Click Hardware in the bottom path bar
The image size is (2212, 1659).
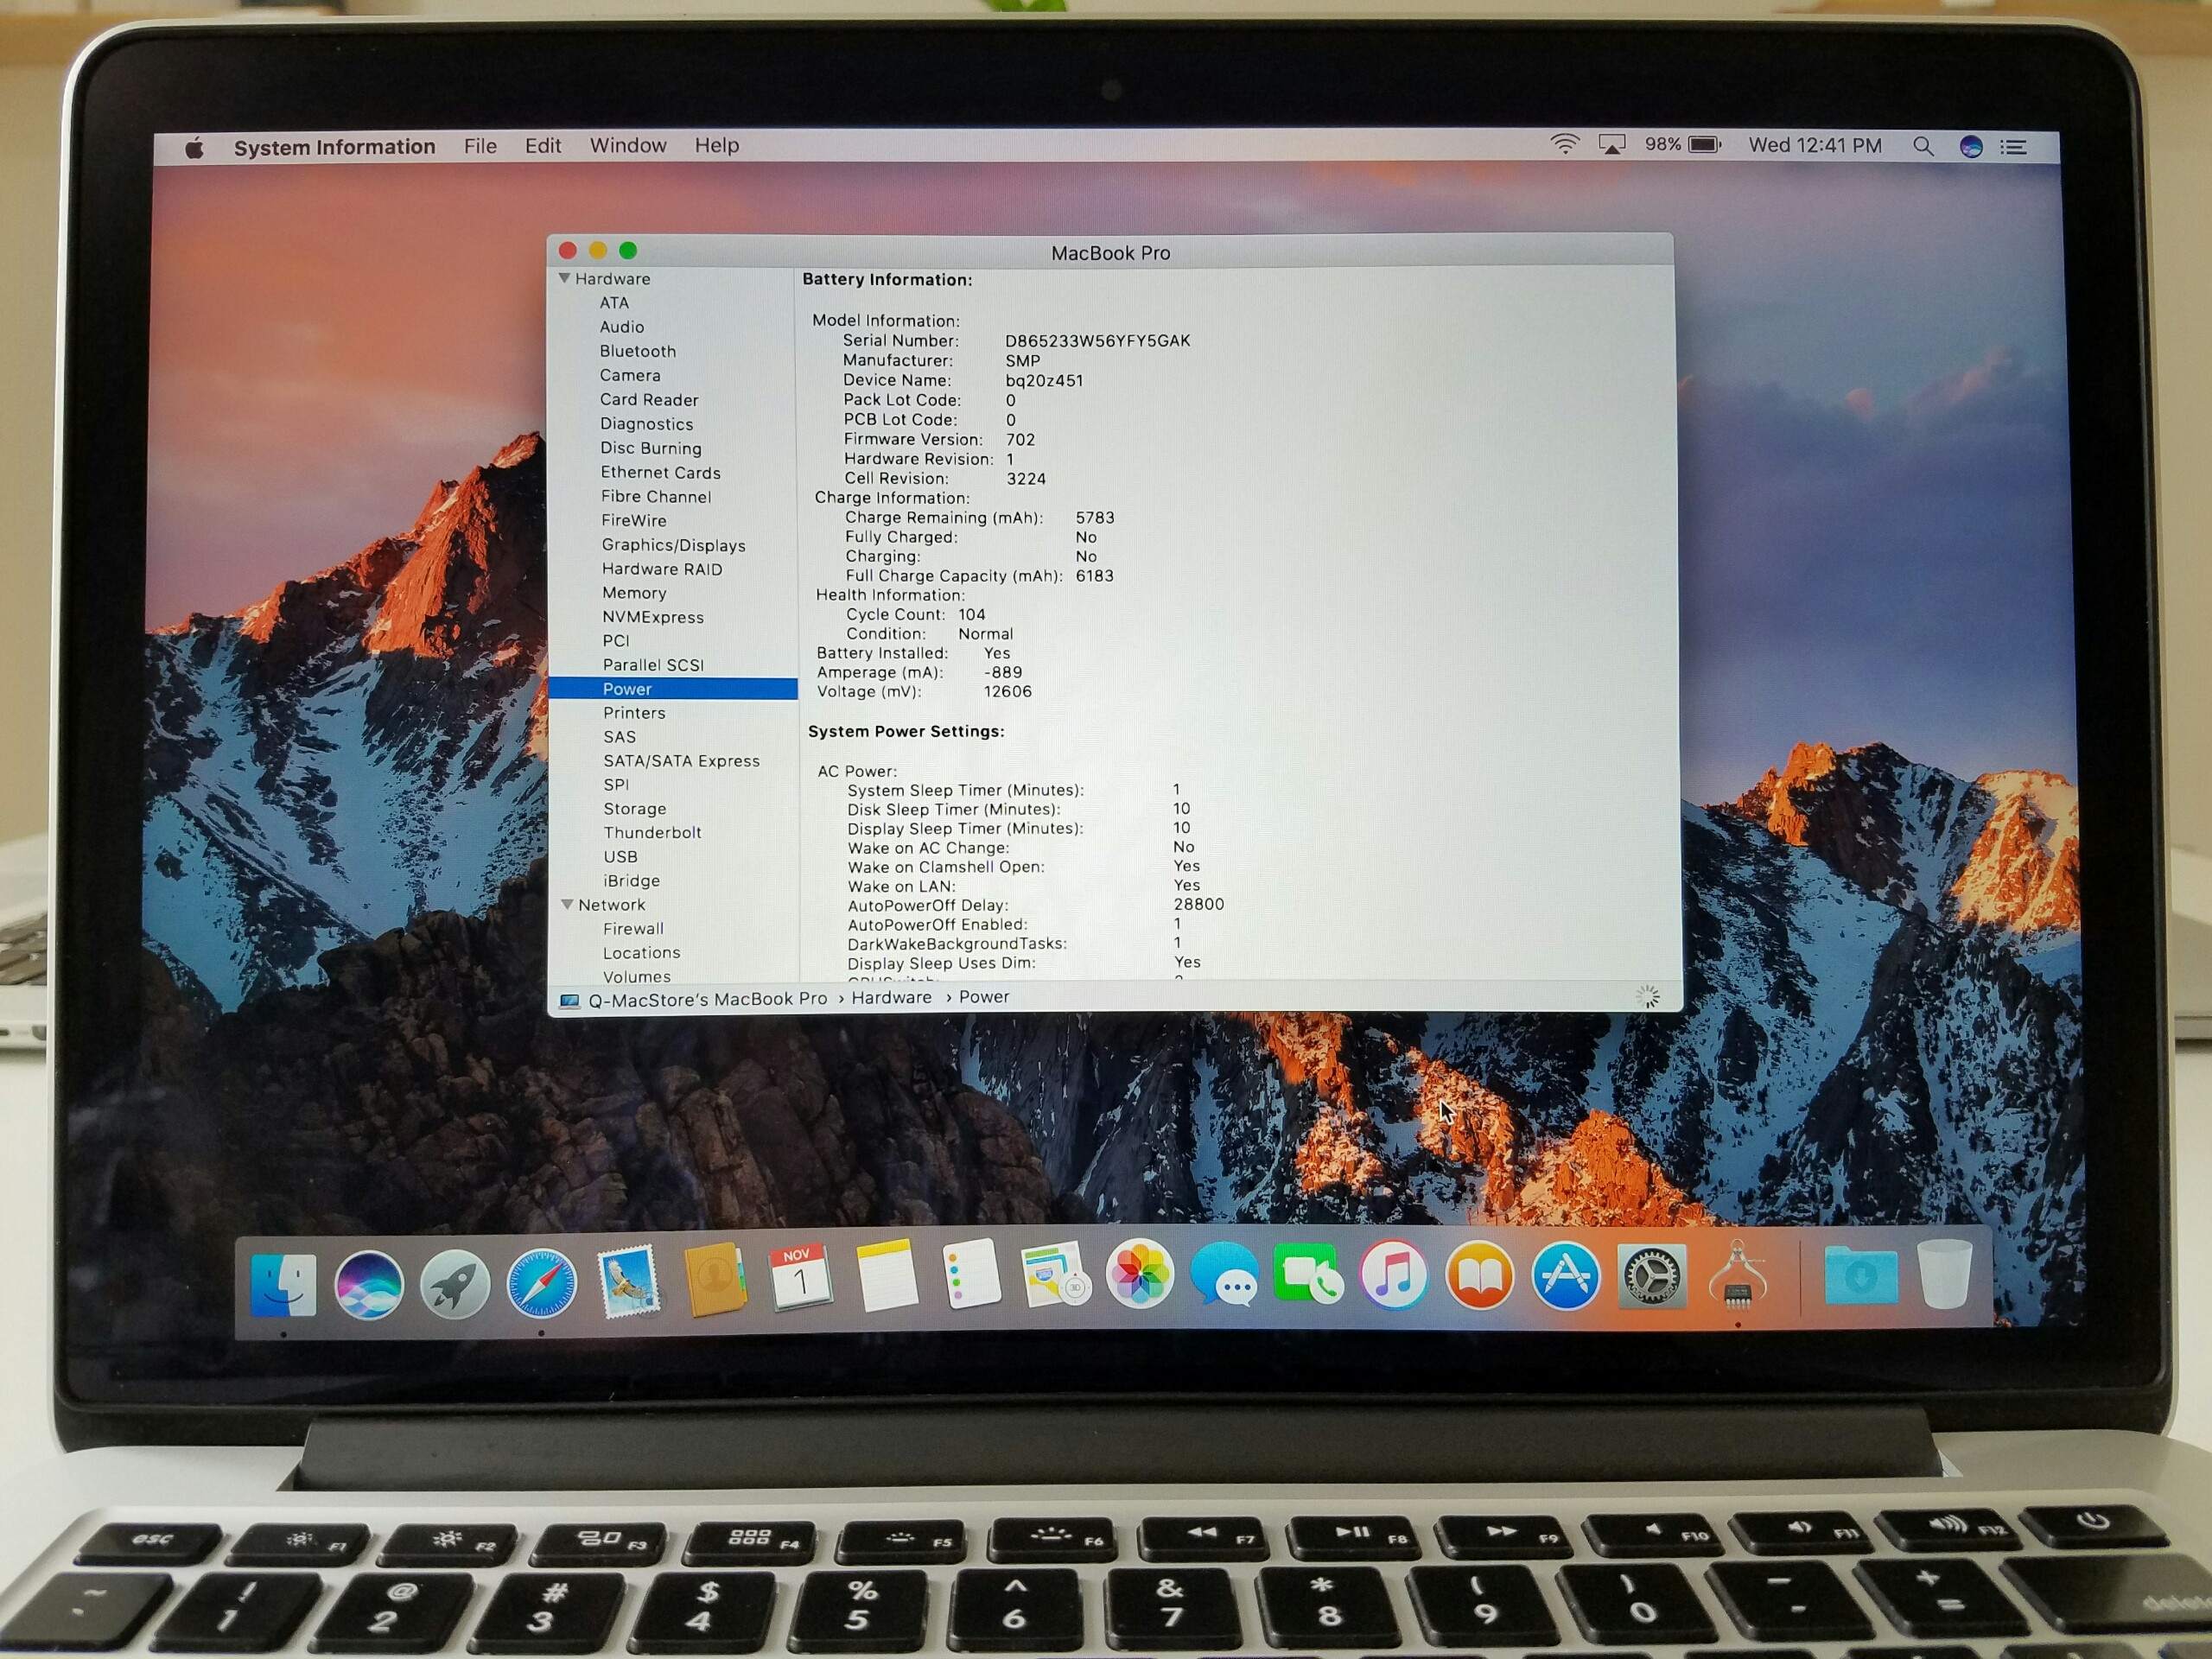pyautogui.click(x=891, y=997)
